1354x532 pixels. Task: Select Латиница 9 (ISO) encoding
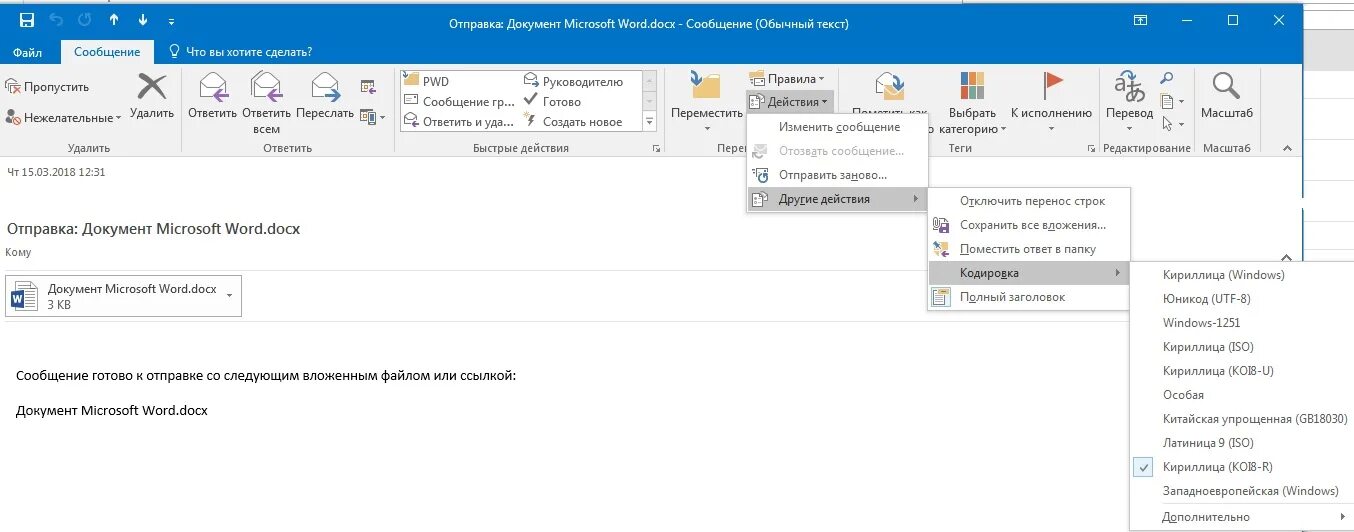click(1242, 443)
